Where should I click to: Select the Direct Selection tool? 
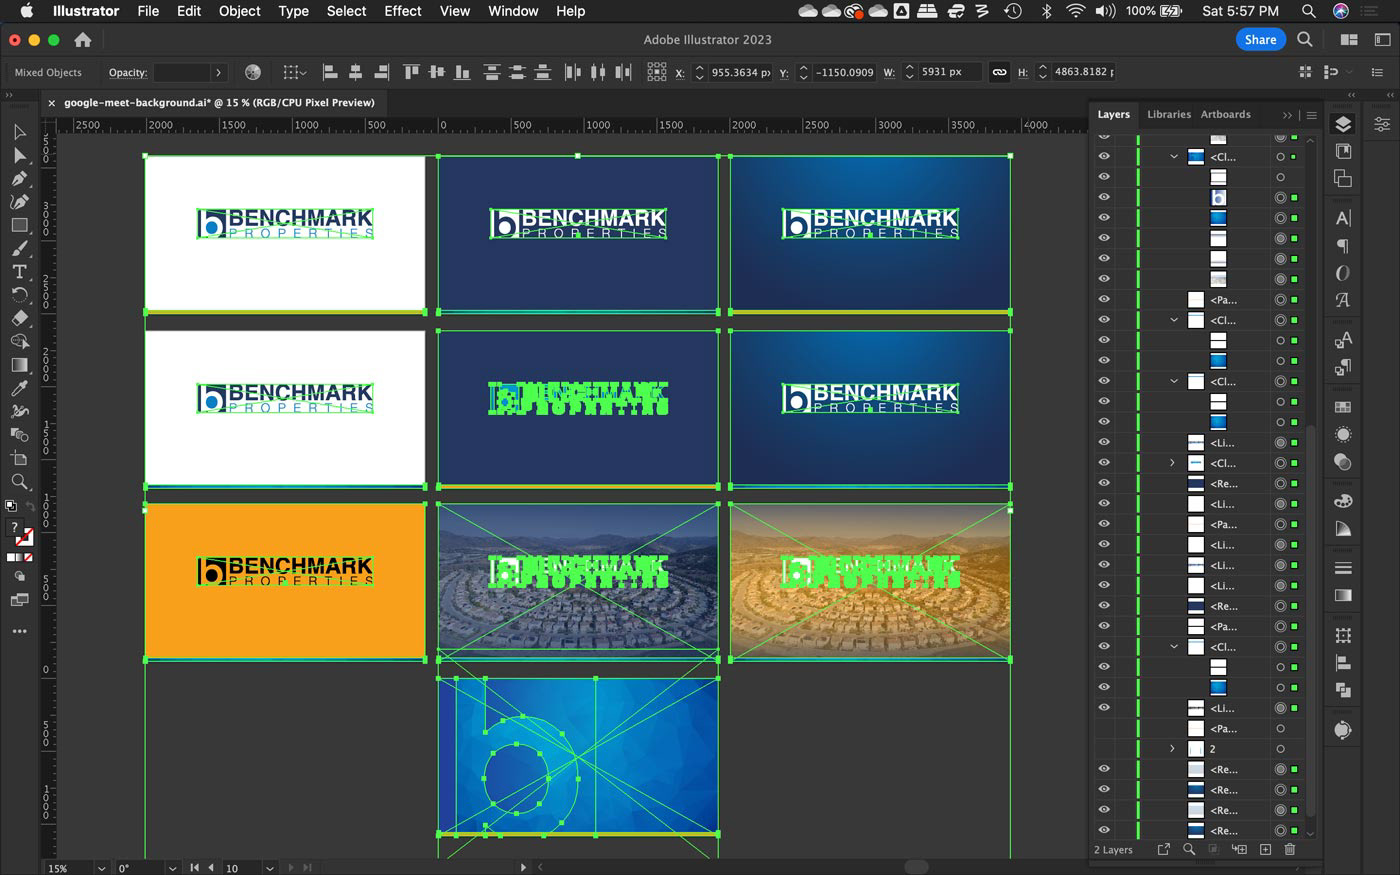pyautogui.click(x=19, y=155)
